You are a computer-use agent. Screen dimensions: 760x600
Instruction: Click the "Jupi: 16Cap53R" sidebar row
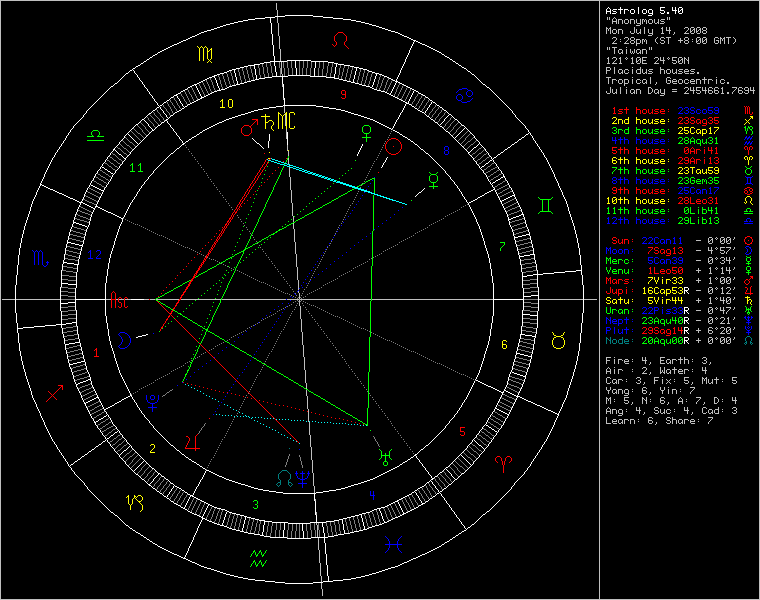click(679, 291)
